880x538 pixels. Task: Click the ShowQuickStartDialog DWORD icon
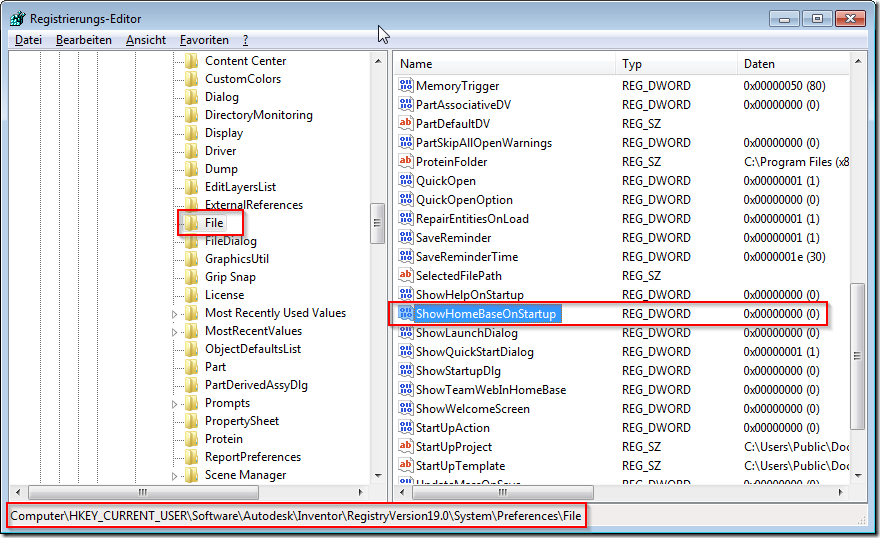(405, 352)
